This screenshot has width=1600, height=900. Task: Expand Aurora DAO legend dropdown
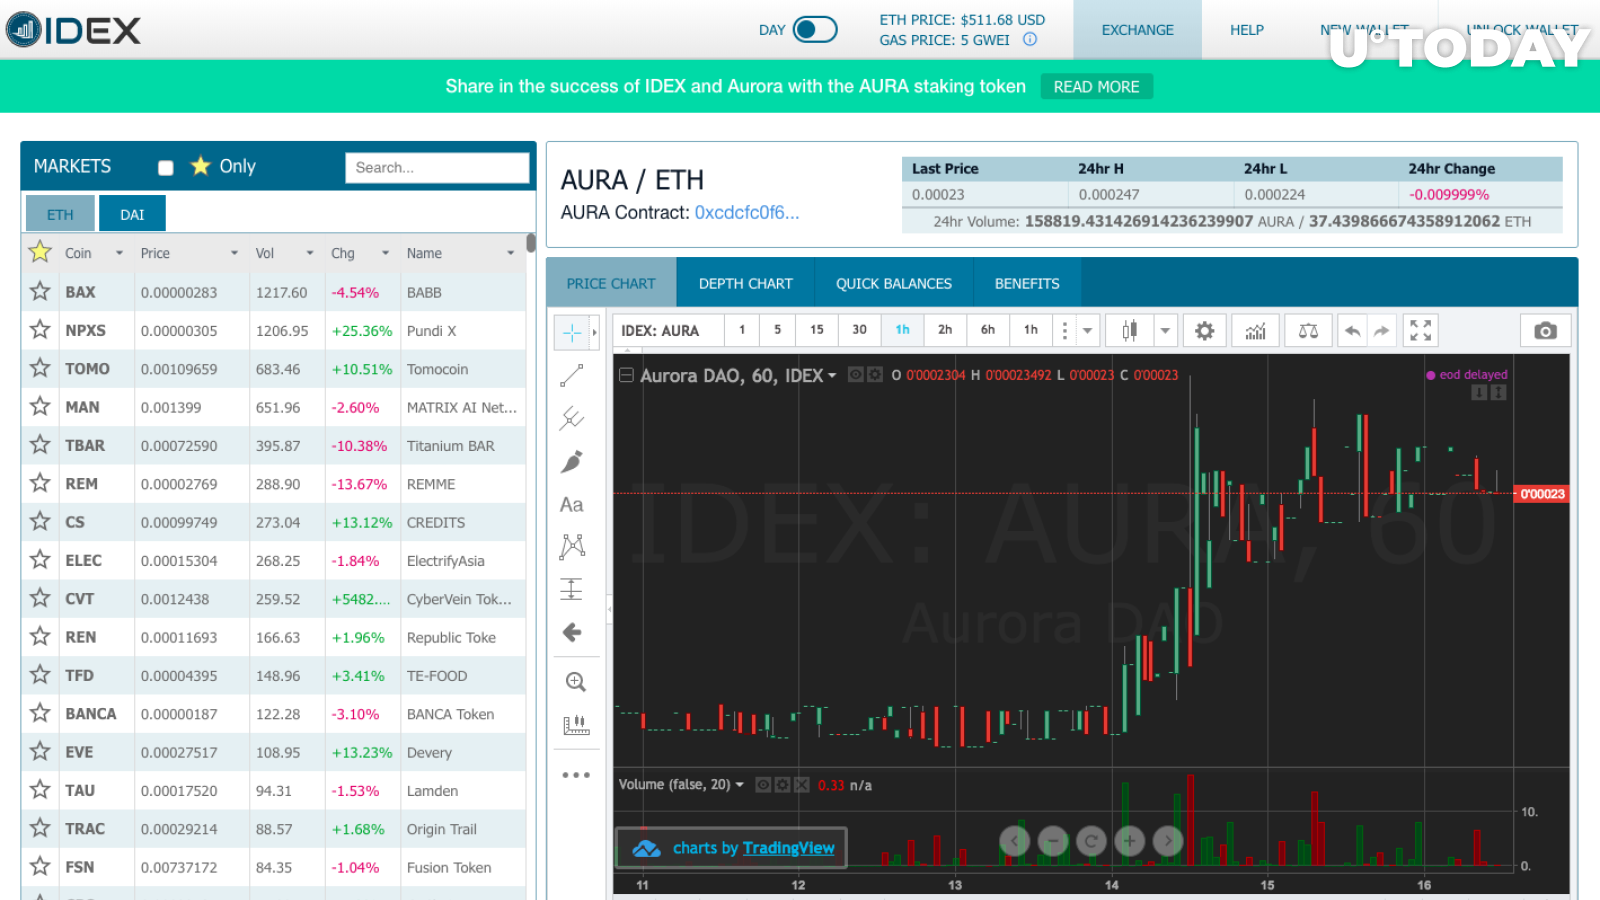point(832,376)
